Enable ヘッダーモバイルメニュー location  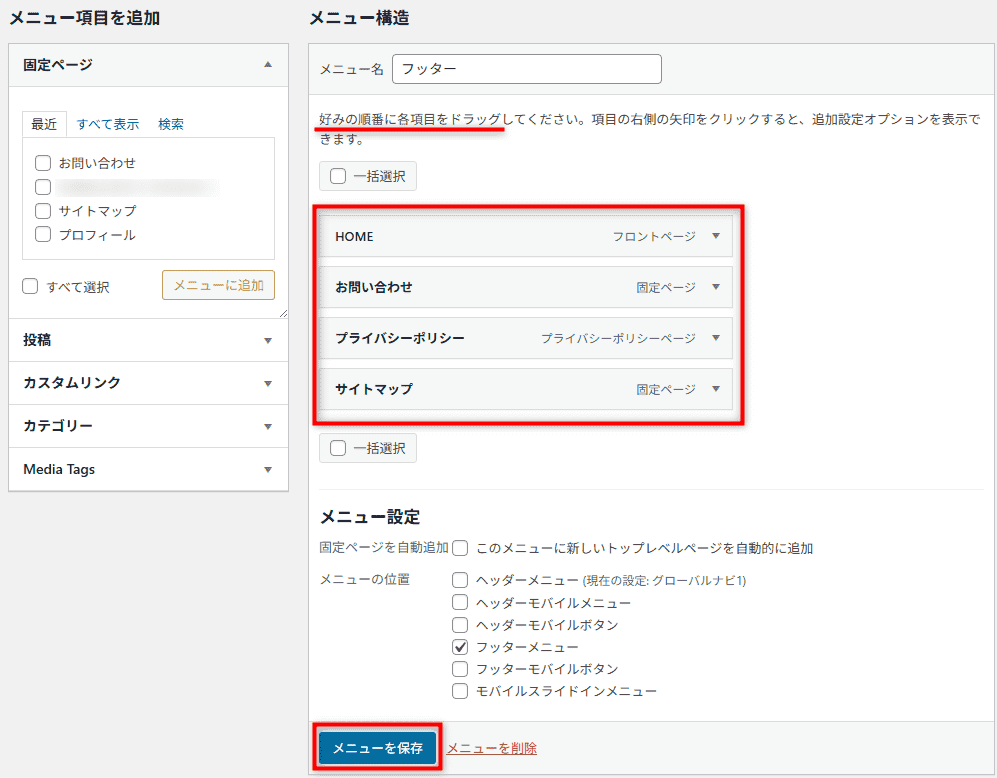[x=460, y=602]
